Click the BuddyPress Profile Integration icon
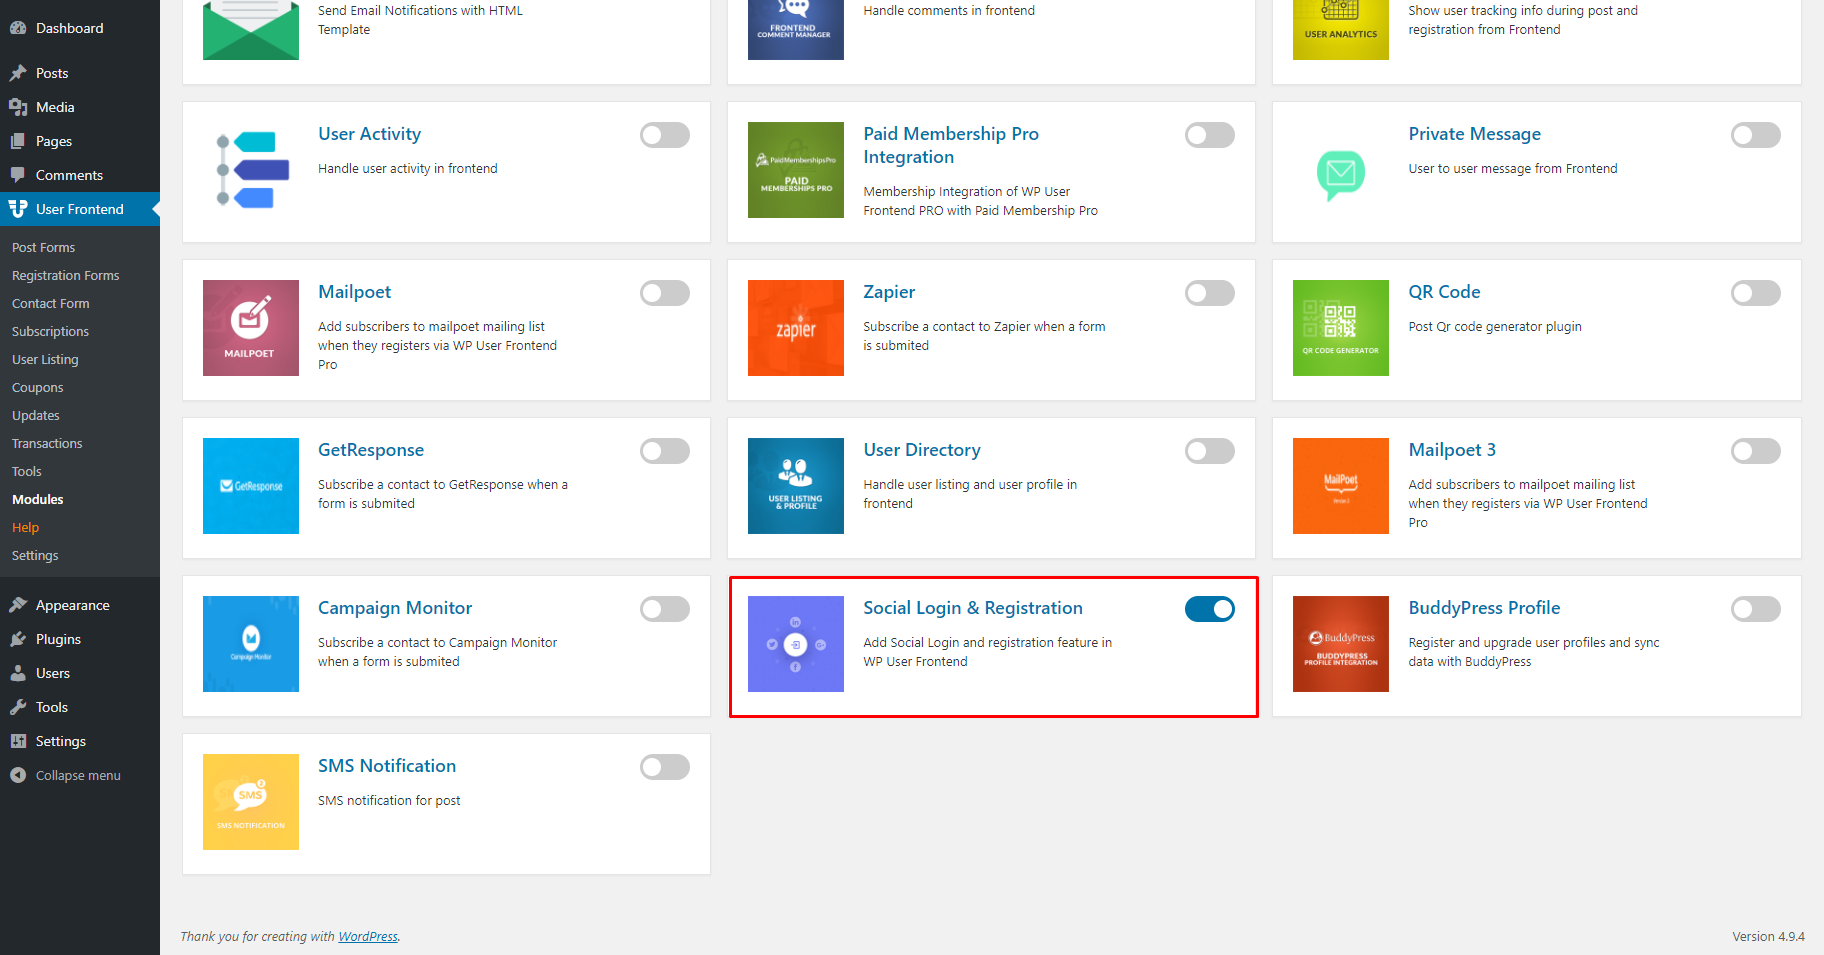Viewport: 1824px width, 955px height. pyautogui.click(x=1341, y=644)
